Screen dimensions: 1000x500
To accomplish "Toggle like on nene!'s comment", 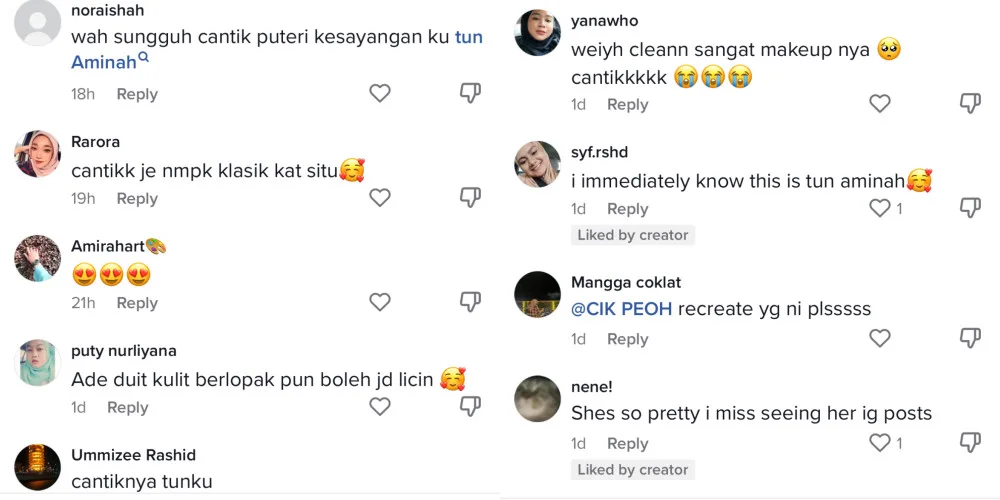I will (x=880, y=443).
